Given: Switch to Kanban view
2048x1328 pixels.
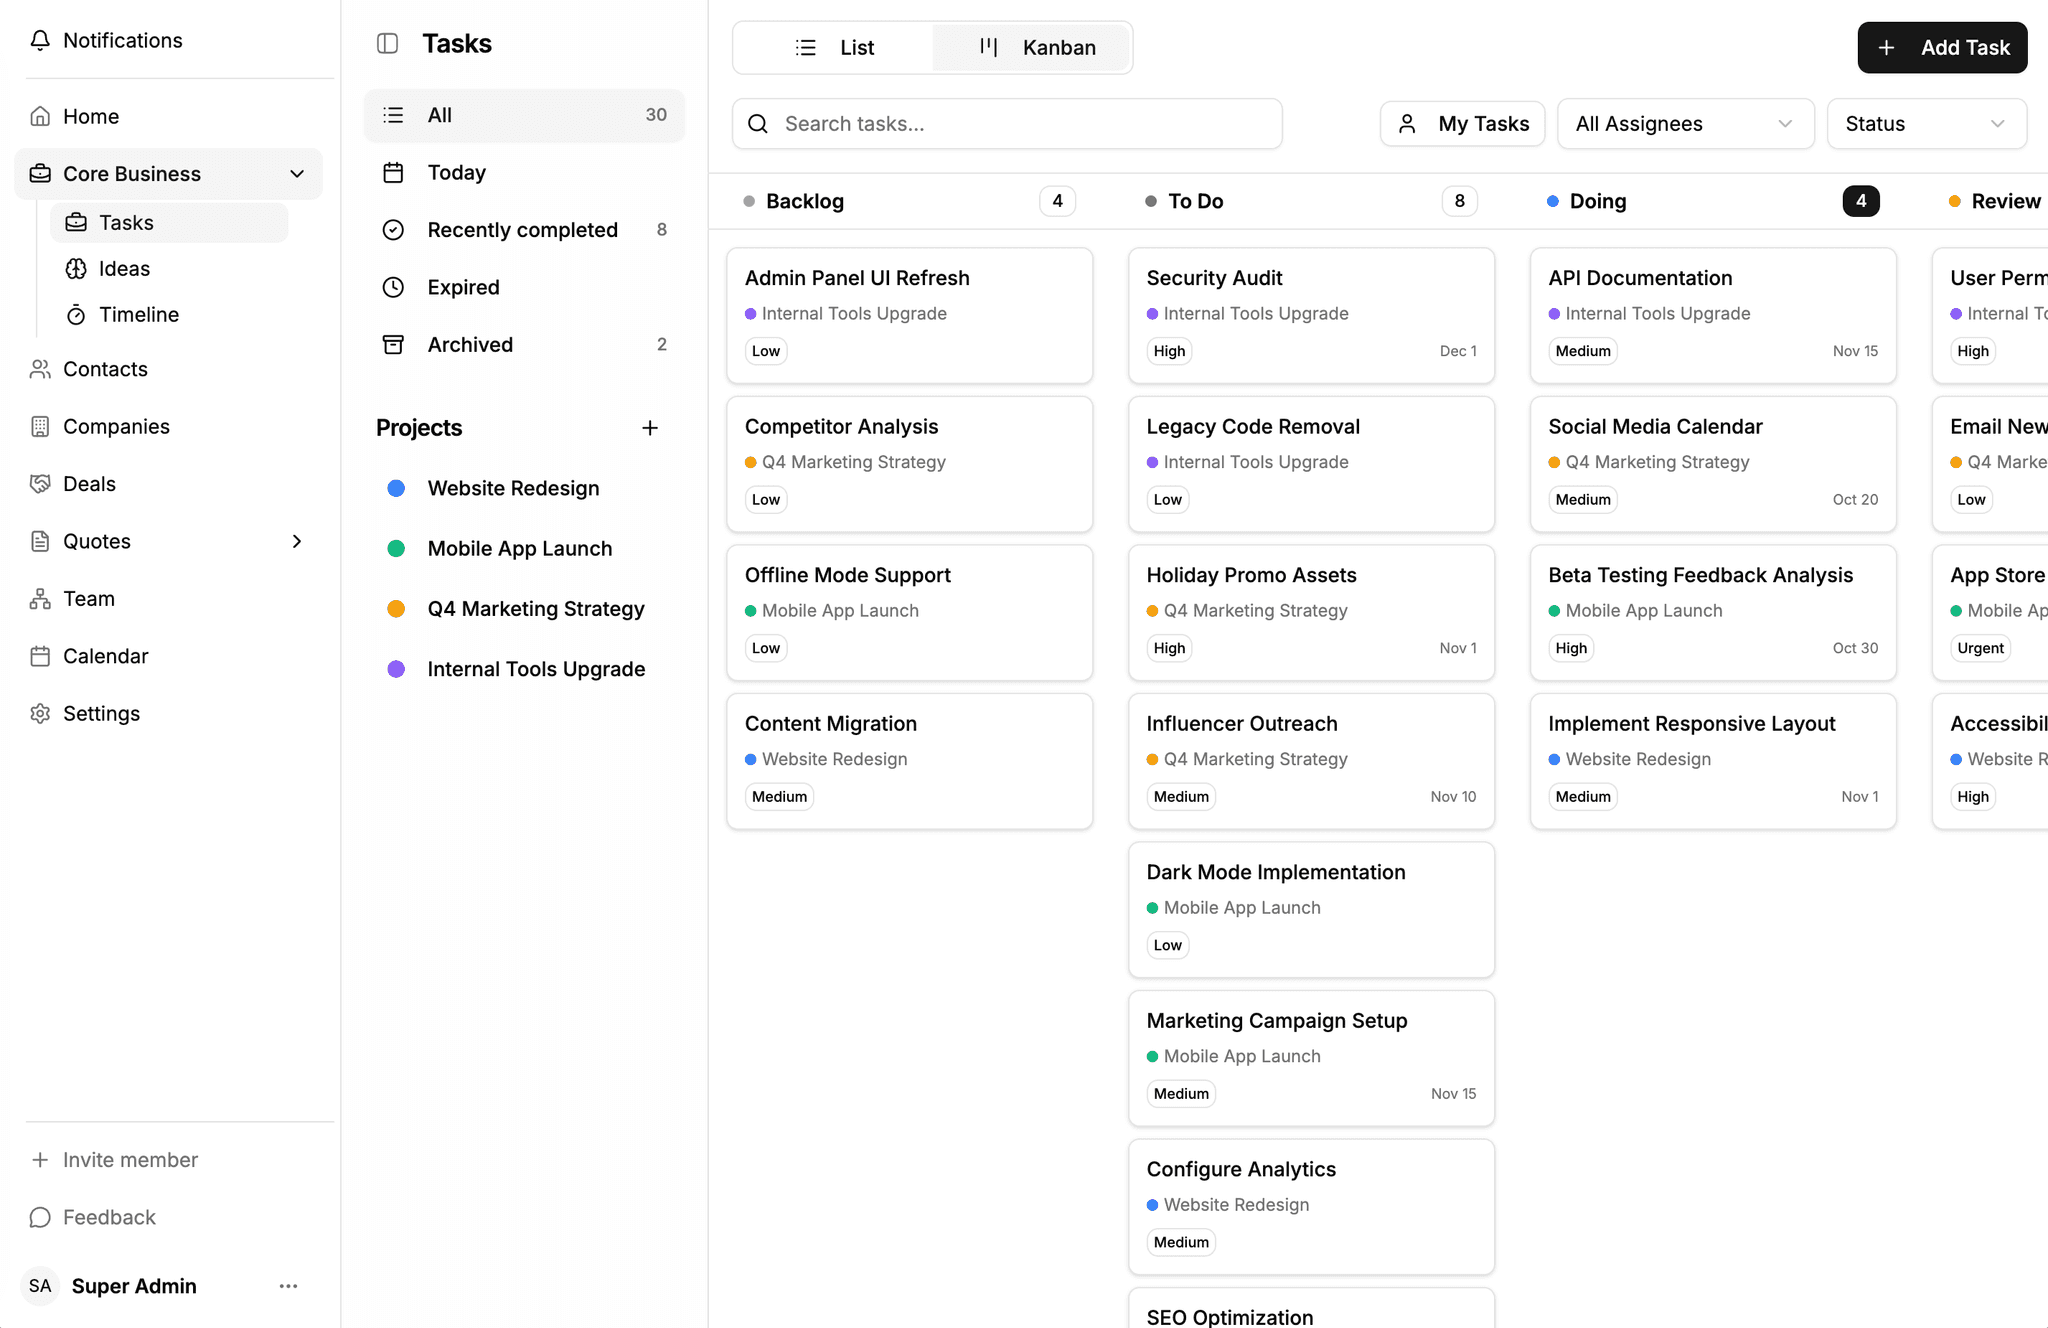Looking at the screenshot, I should click(1037, 48).
